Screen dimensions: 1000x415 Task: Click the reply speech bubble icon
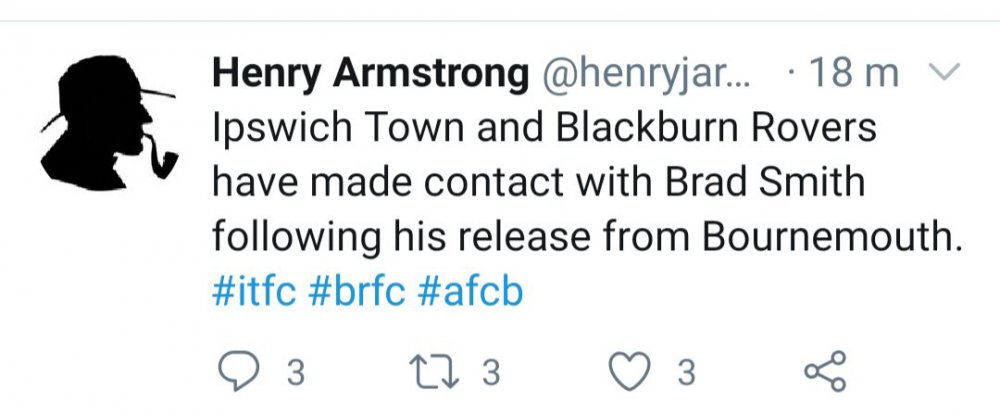237,371
